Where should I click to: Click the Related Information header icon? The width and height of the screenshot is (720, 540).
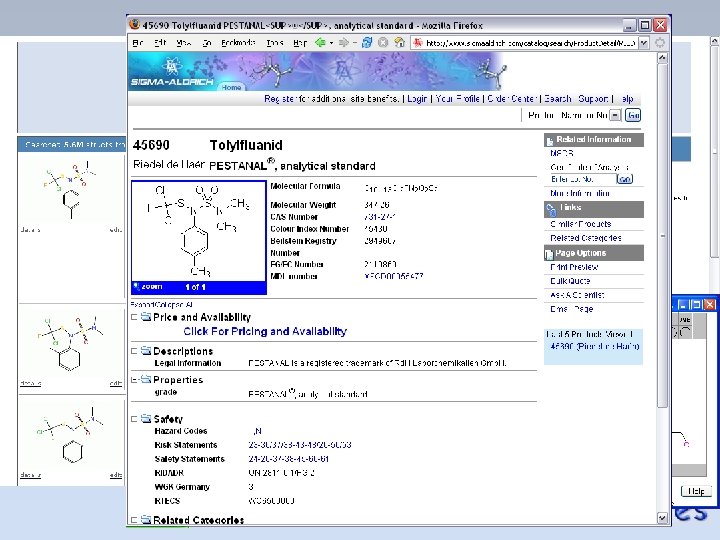click(549, 141)
